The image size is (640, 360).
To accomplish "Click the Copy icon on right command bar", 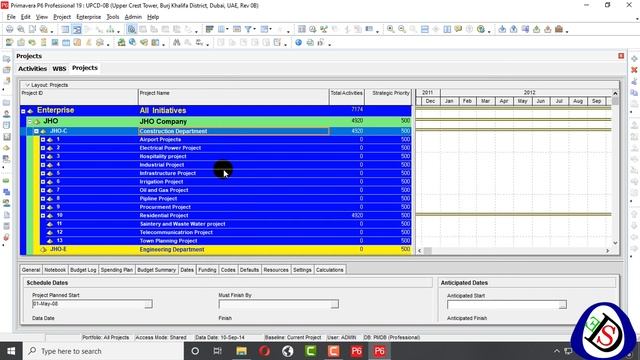I will [634, 93].
